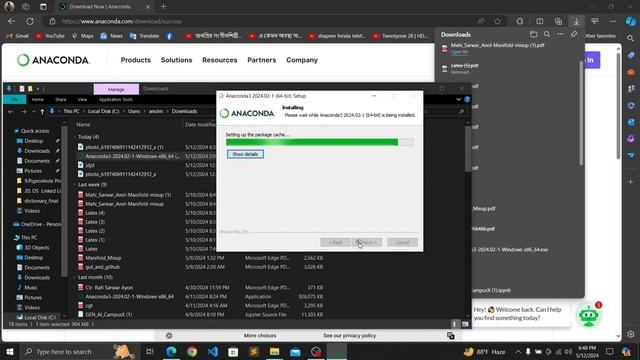Open Copilot icon in Edge
The height and width of the screenshot is (360, 640).
(631, 21)
